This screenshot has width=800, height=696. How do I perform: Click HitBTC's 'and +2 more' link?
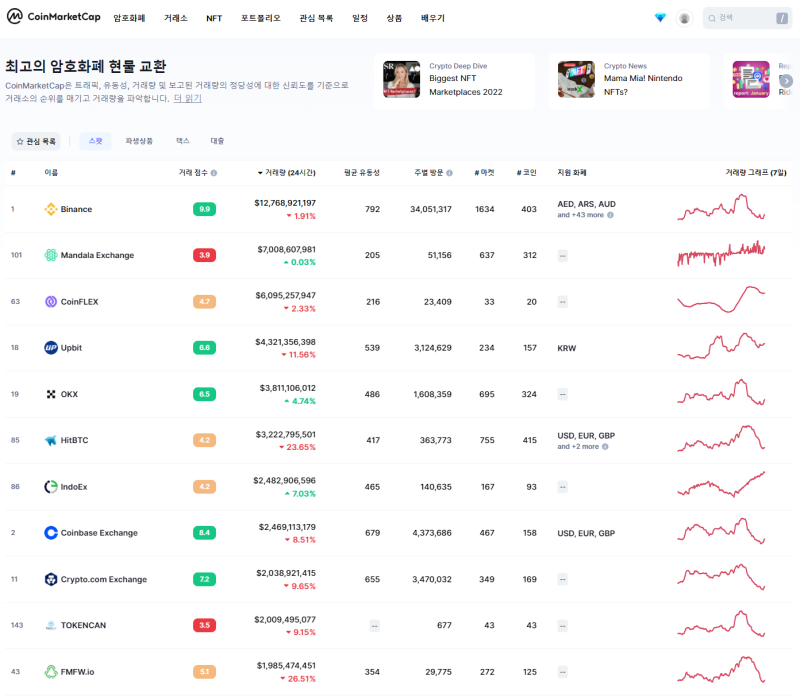tap(578, 446)
